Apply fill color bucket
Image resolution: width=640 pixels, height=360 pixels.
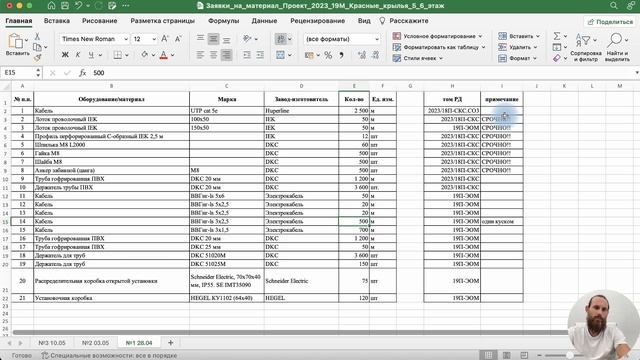144,55
